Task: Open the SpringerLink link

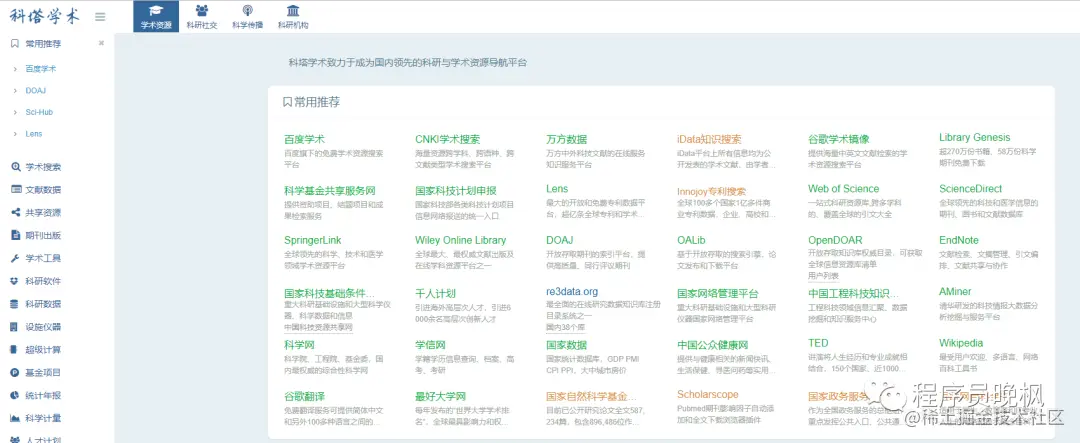Action: click(312, 240)
